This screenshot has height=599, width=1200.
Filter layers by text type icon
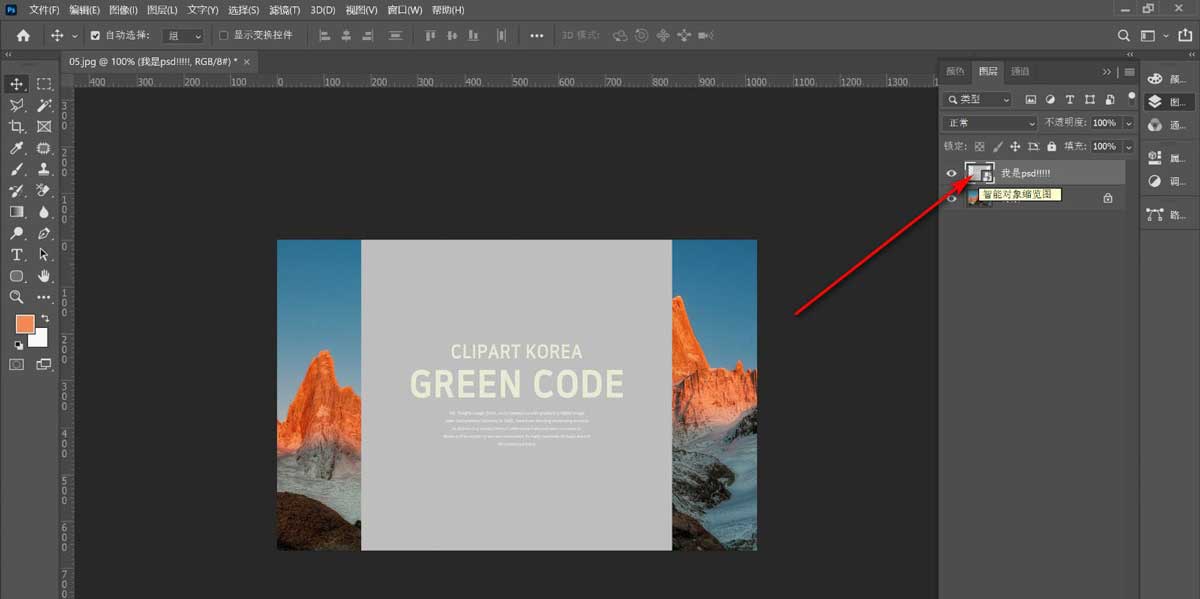click(1070, 100)
